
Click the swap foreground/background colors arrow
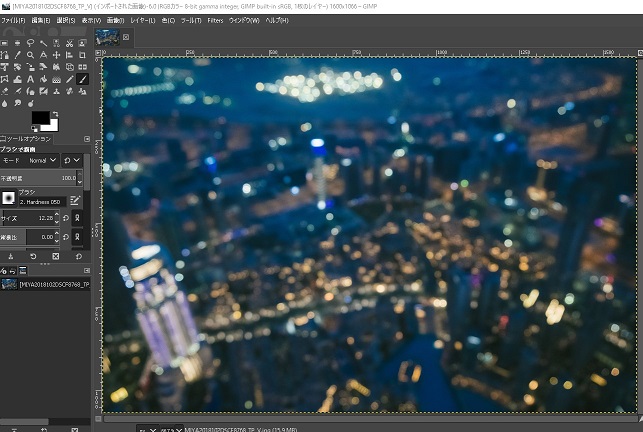tap(55, 114)
